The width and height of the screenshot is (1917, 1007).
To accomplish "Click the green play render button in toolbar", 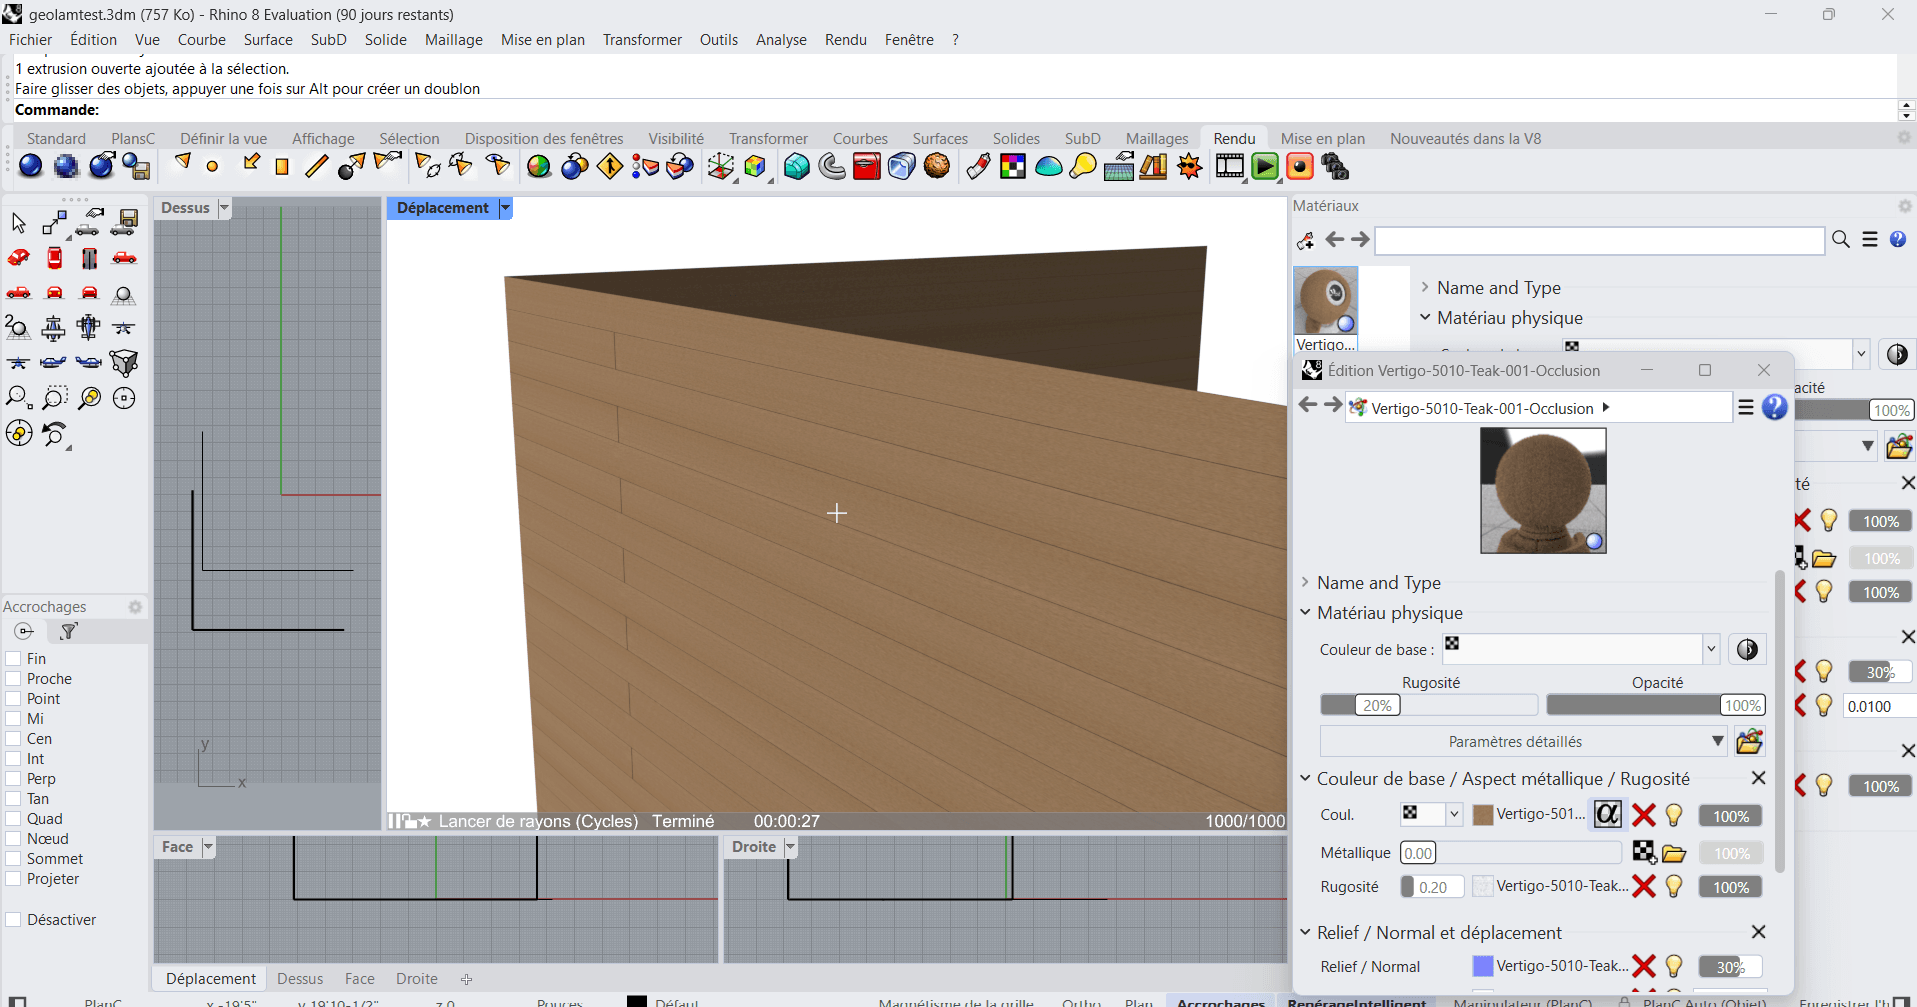I will tap(1264, 168).
